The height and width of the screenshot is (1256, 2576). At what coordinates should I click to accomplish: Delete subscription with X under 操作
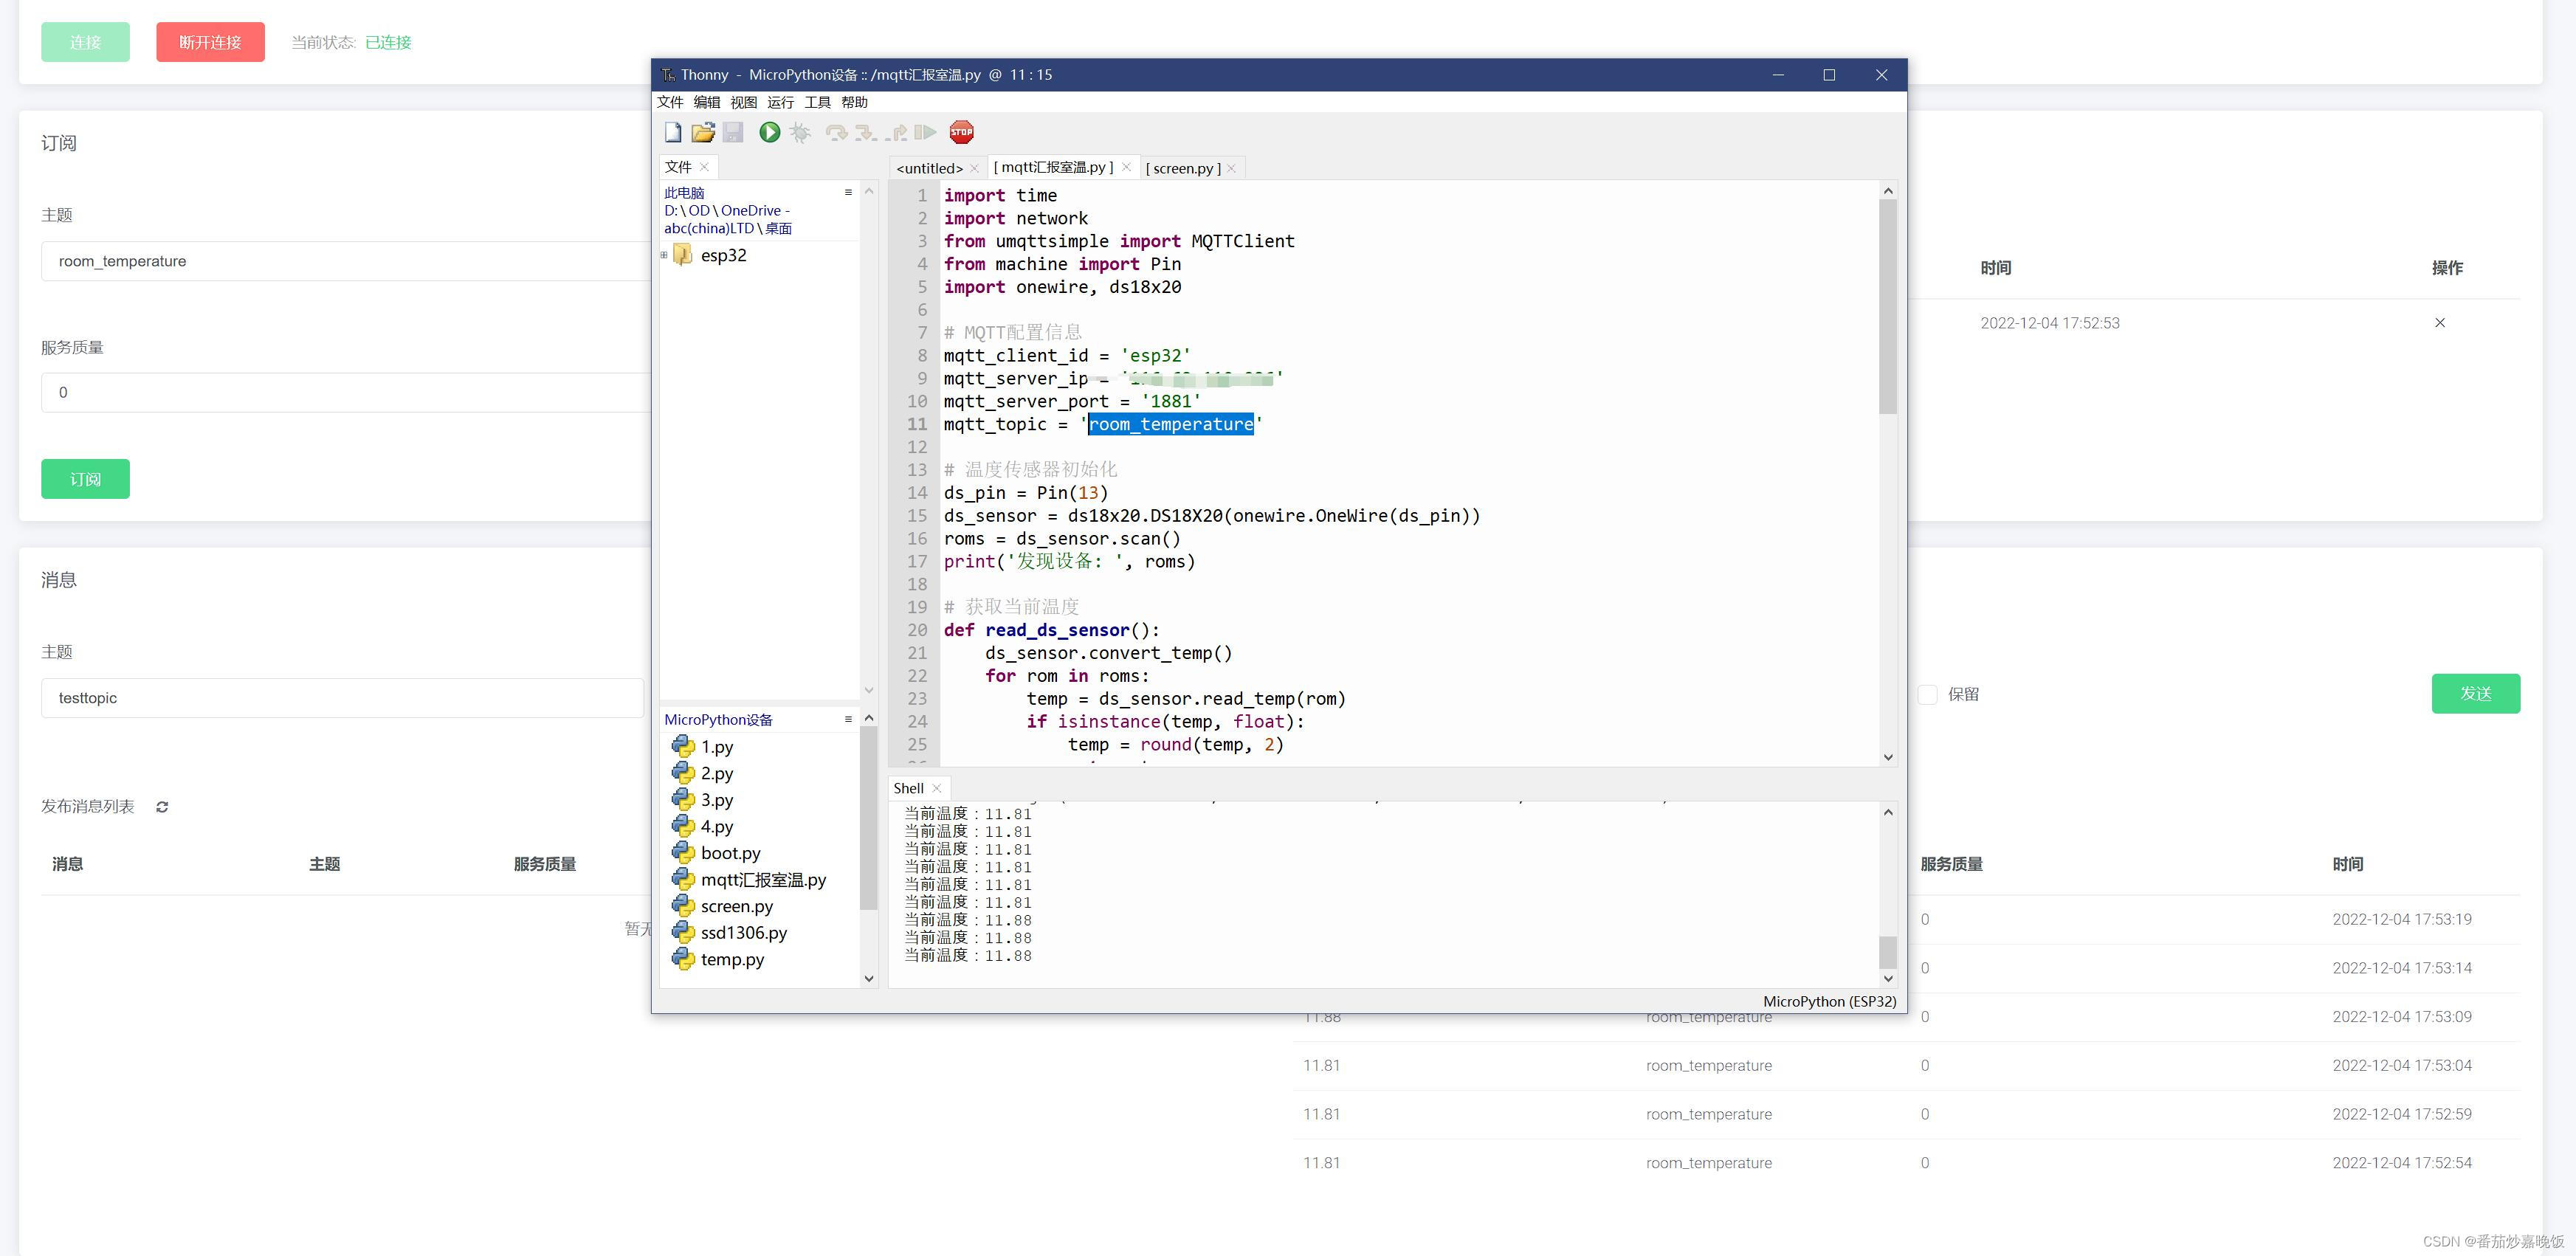tap(2439, 323)
